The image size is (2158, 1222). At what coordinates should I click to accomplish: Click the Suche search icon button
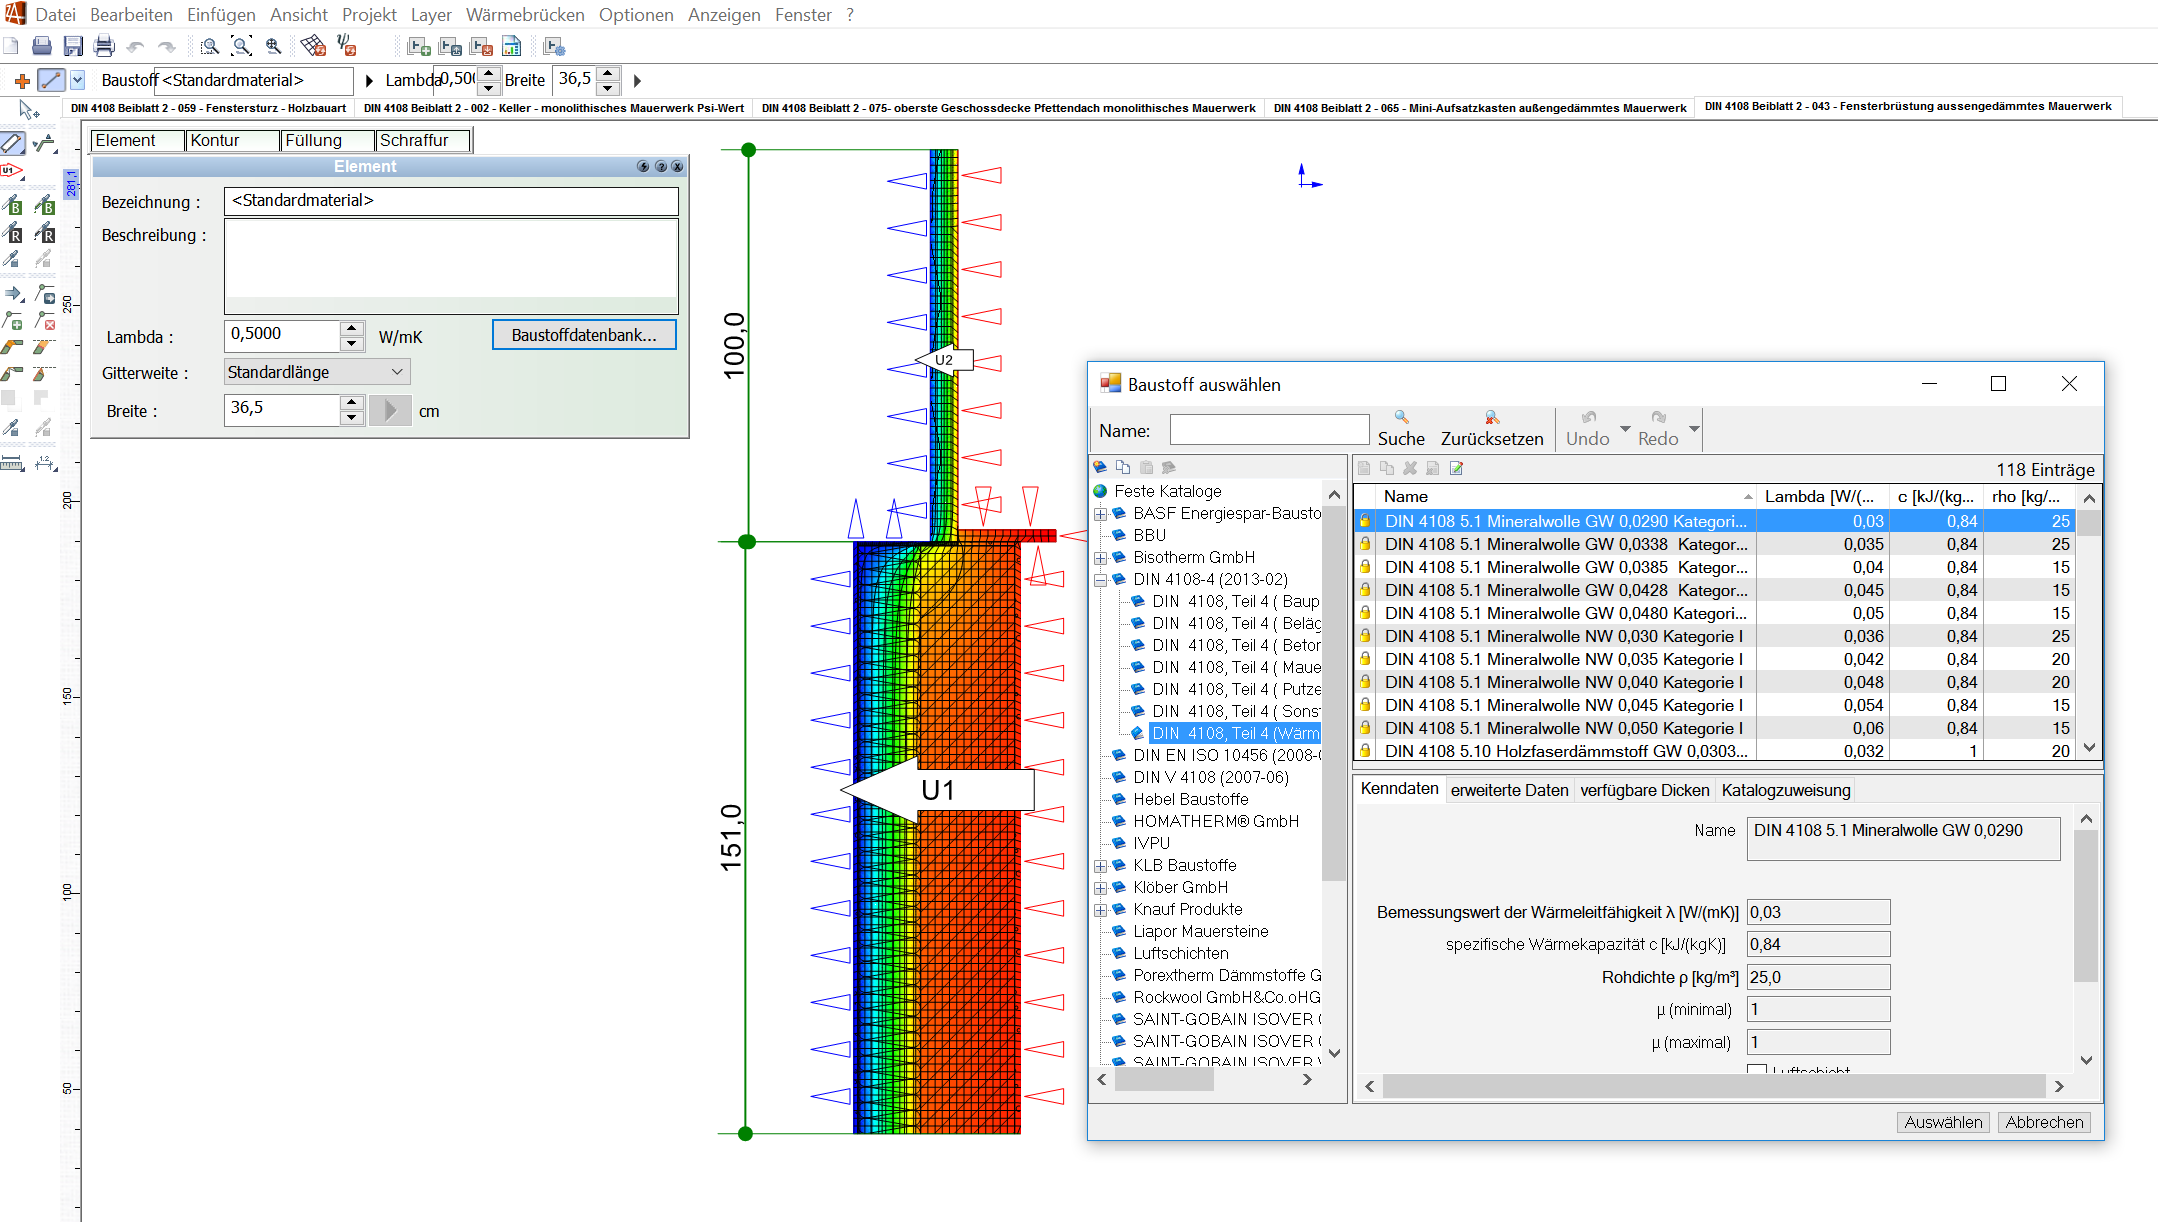[1401, 429]
